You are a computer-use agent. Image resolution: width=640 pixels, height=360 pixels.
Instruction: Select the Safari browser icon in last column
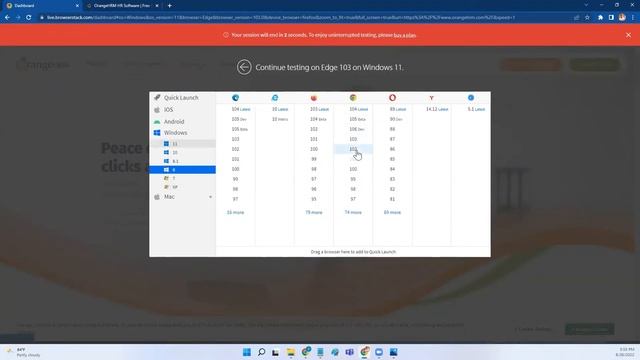[x=471, y=98]
